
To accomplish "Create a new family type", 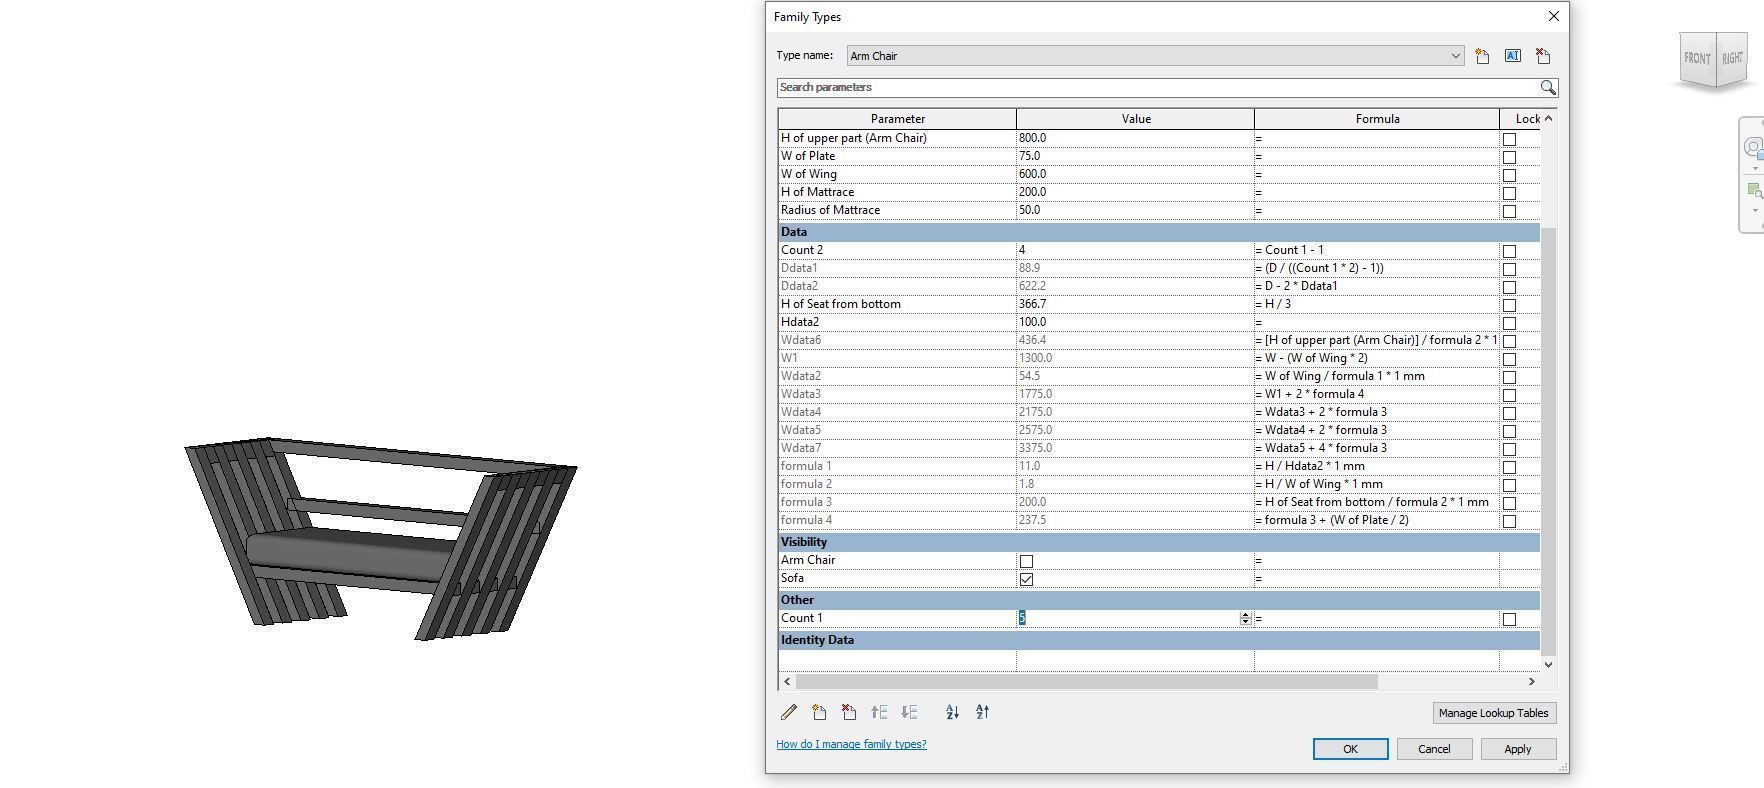I will 1482,57.
